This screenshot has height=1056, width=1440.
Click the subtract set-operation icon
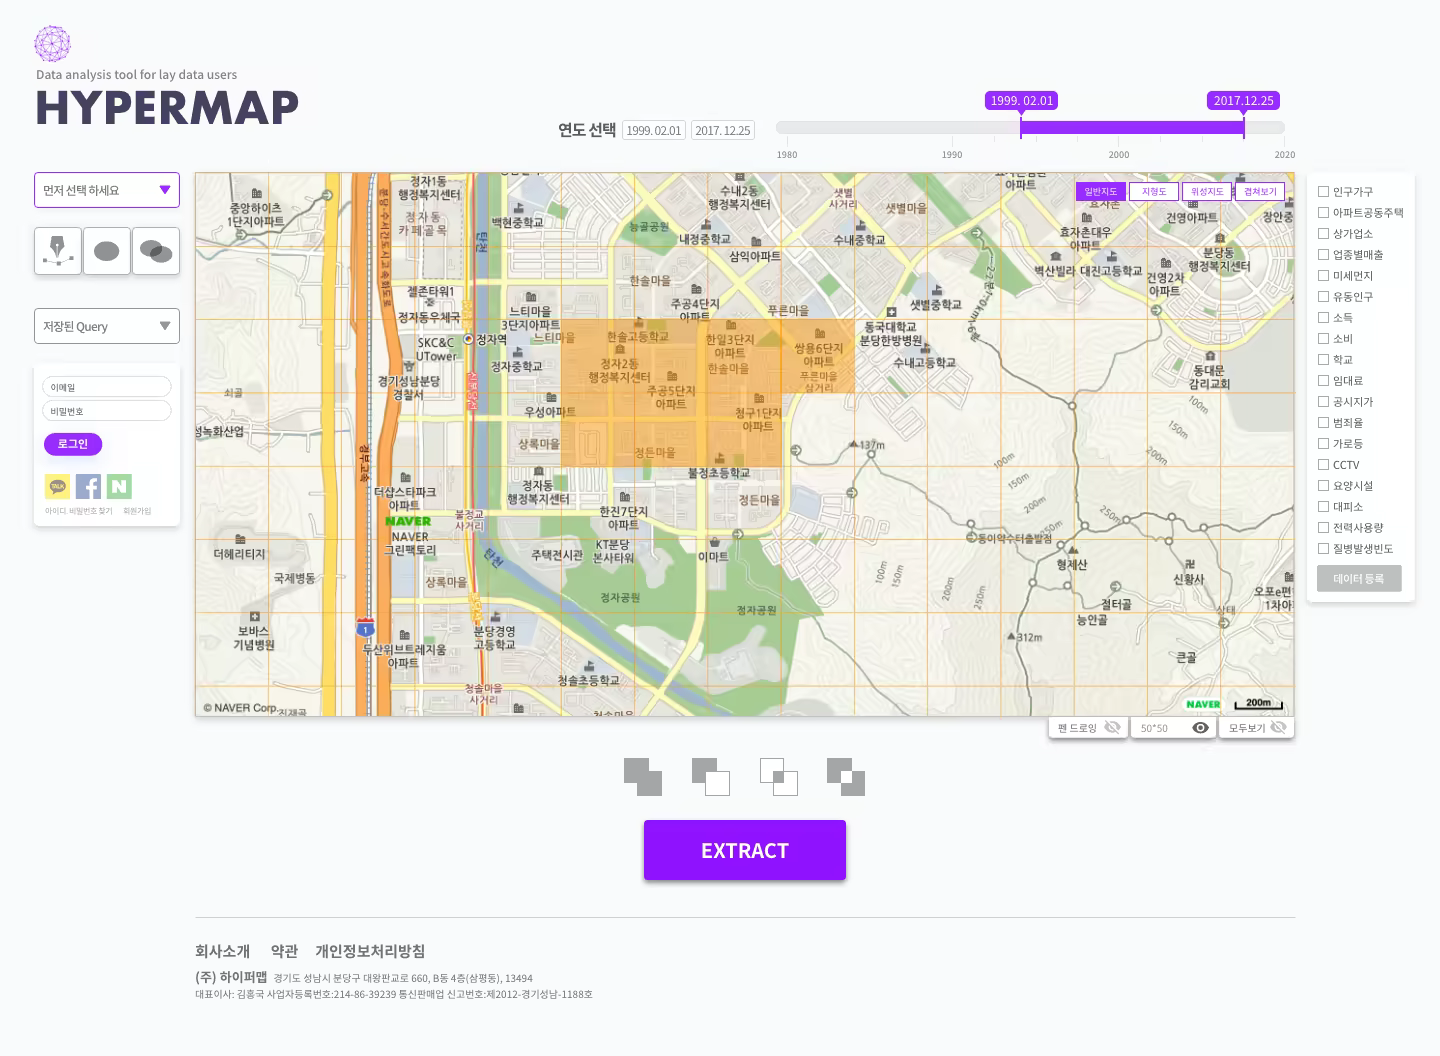tap(711, 777)
